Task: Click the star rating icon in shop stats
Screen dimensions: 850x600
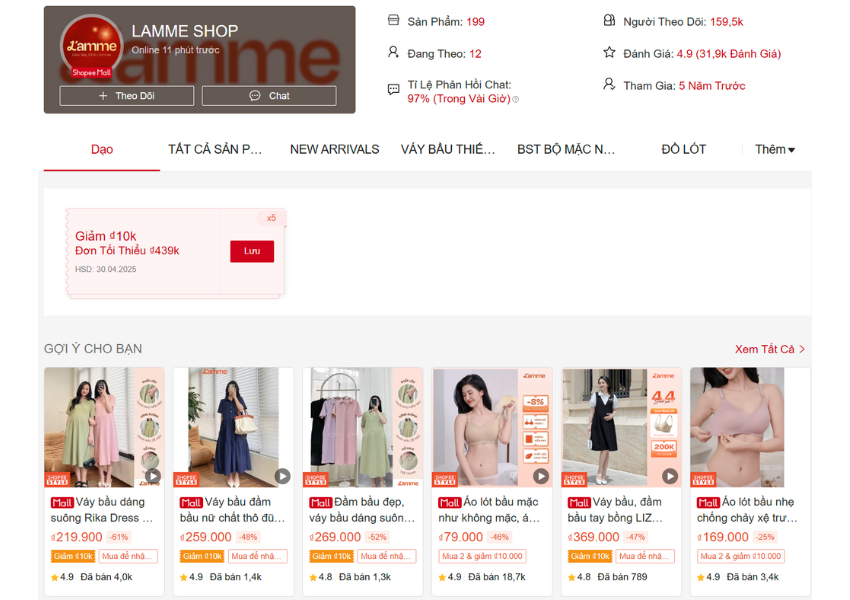Action: [609, 53]
